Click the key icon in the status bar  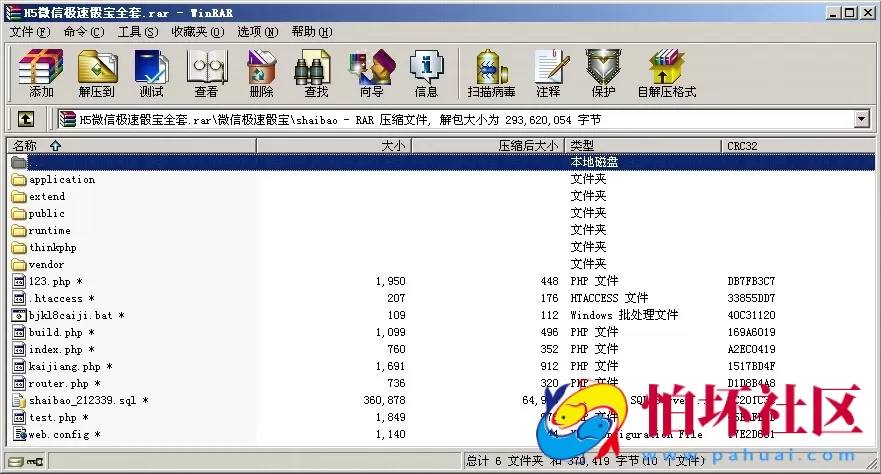click(x=35, y=462)
